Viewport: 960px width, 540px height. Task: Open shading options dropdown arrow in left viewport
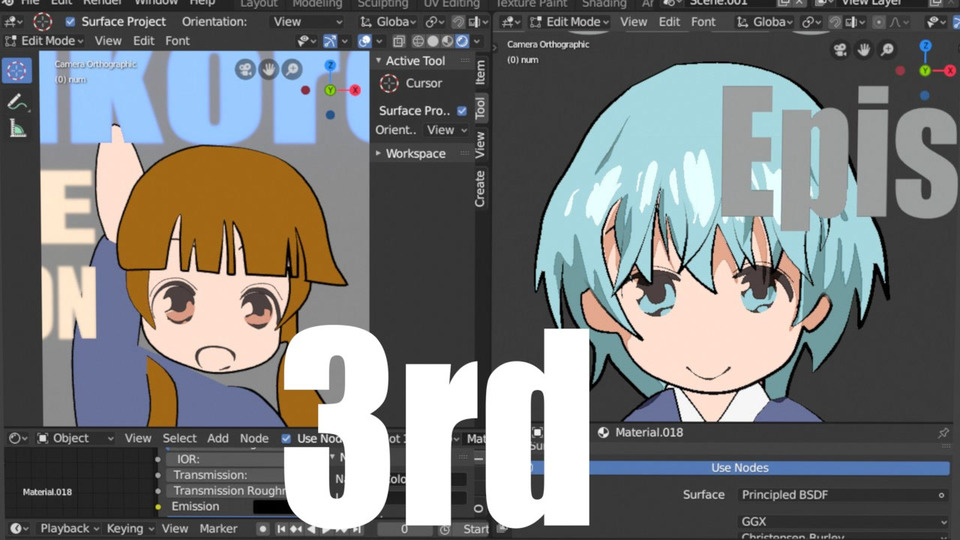tap(477, 41)
